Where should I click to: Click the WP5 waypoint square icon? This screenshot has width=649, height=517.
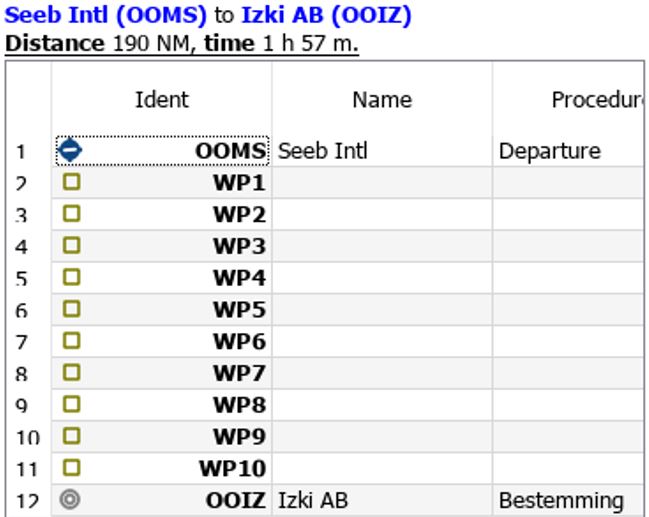pyautogui.click(x=72, y=309)
